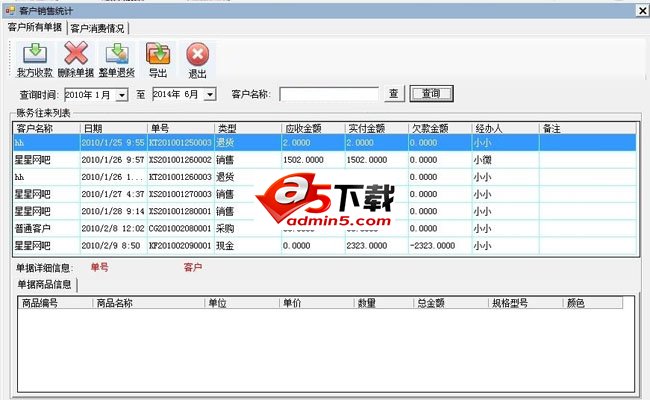The height and width of the screenshot is (400, 650).
Task: Click the 欠款金额 column header
Action: point(440,128)
